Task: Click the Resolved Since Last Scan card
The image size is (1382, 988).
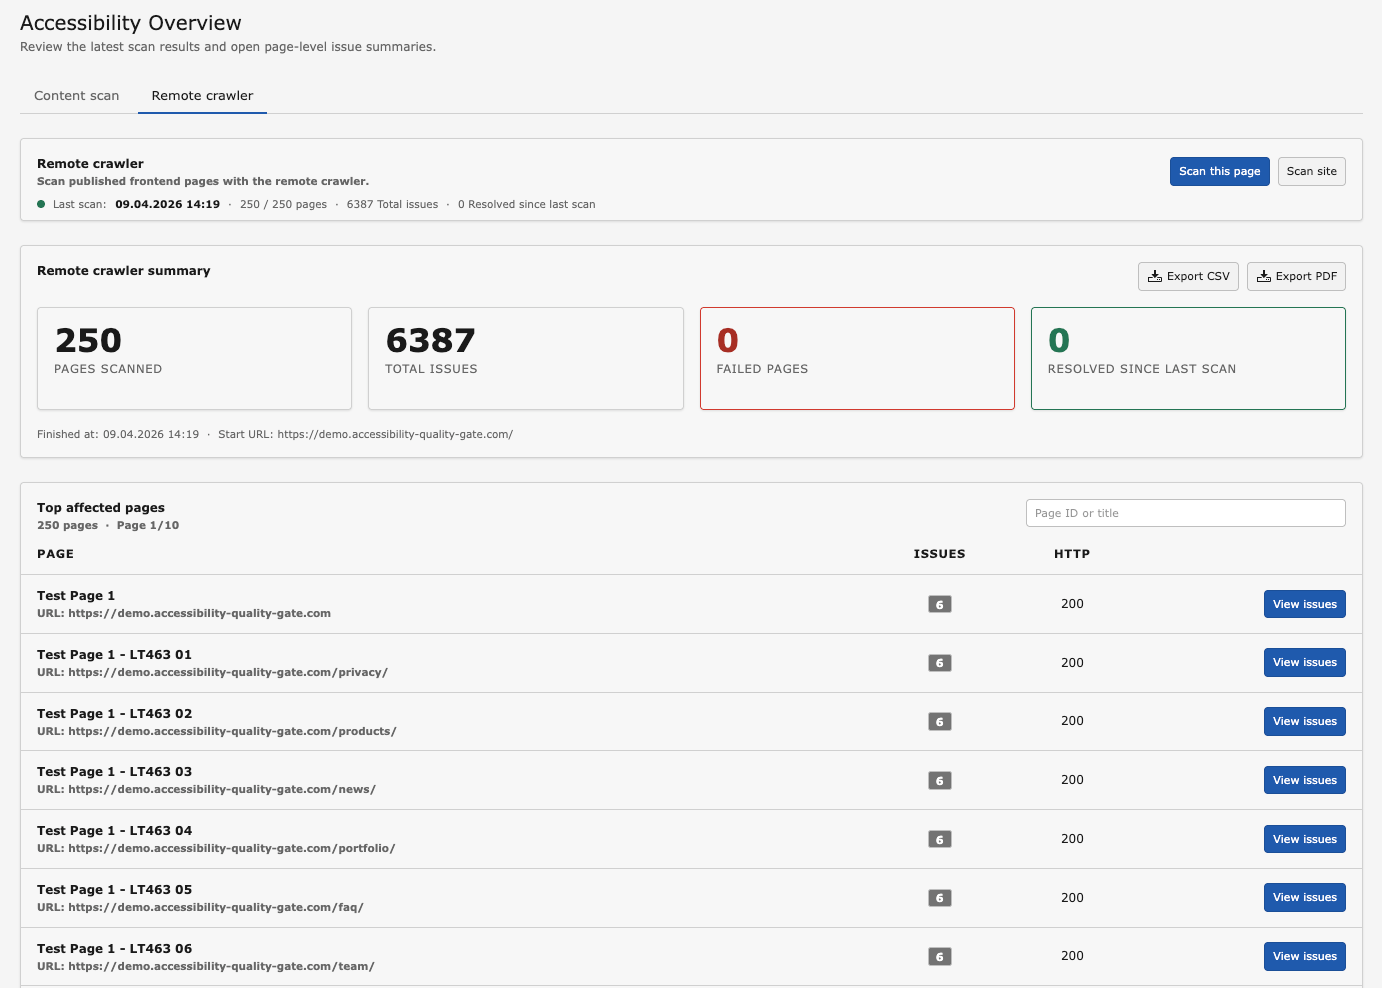Action: pyautogui.click(x=1188, y=358)
